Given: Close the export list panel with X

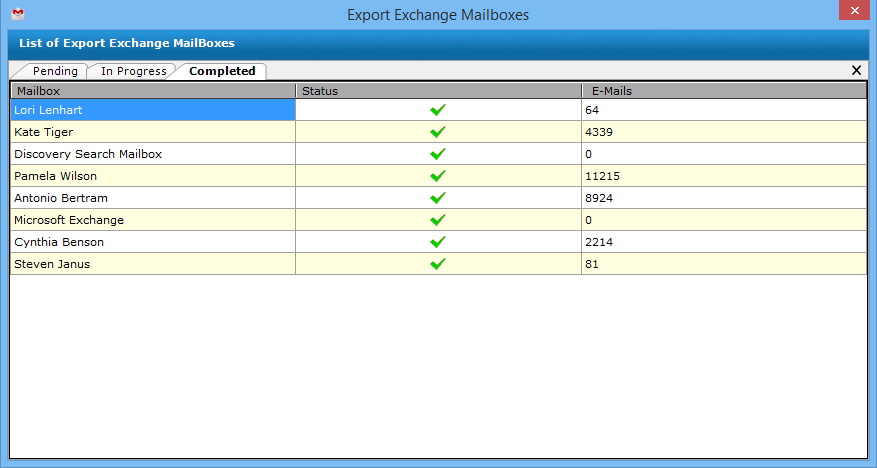Looking at the screenshot, I should tap(856, 70).
